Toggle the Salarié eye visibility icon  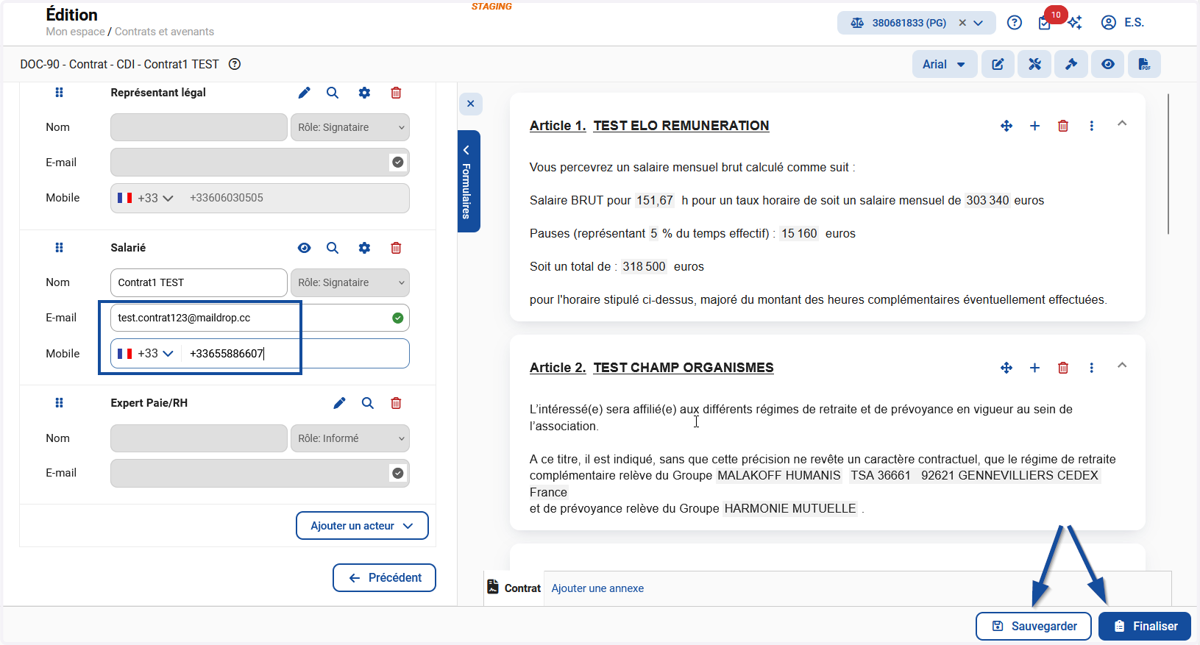click(x=304, y=247)
